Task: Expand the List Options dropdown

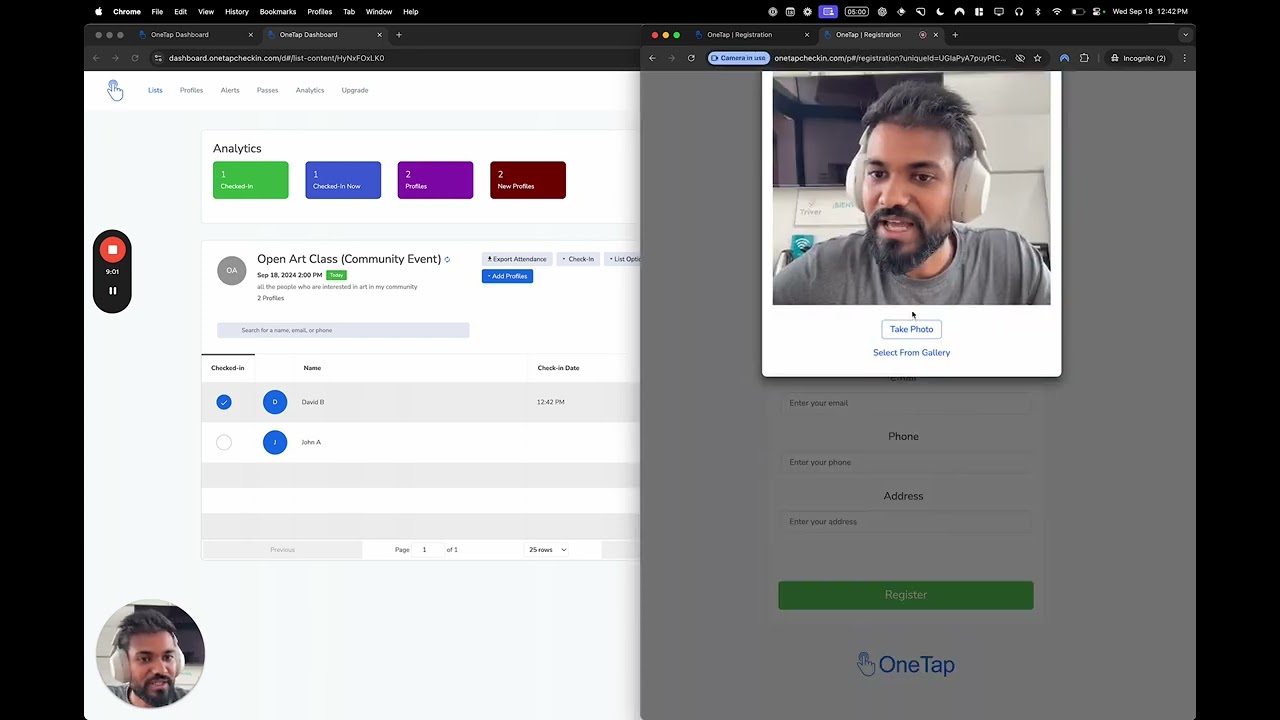Action: (x=624, y=259)
